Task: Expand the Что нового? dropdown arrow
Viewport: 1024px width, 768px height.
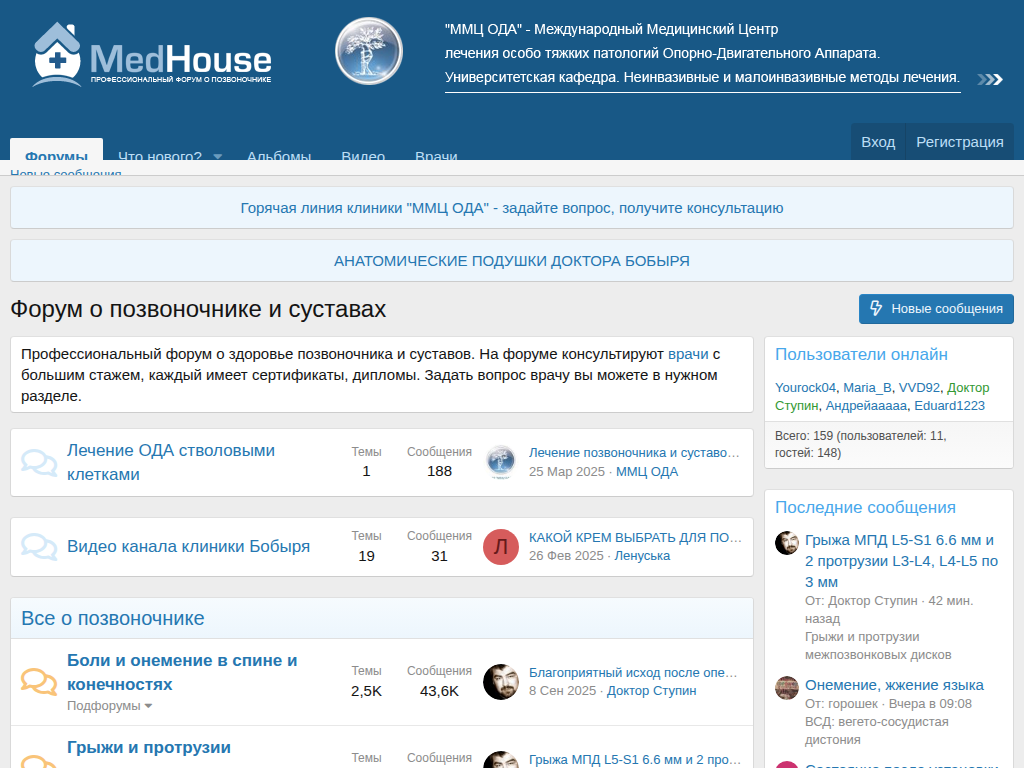Action: click(217, 156)
